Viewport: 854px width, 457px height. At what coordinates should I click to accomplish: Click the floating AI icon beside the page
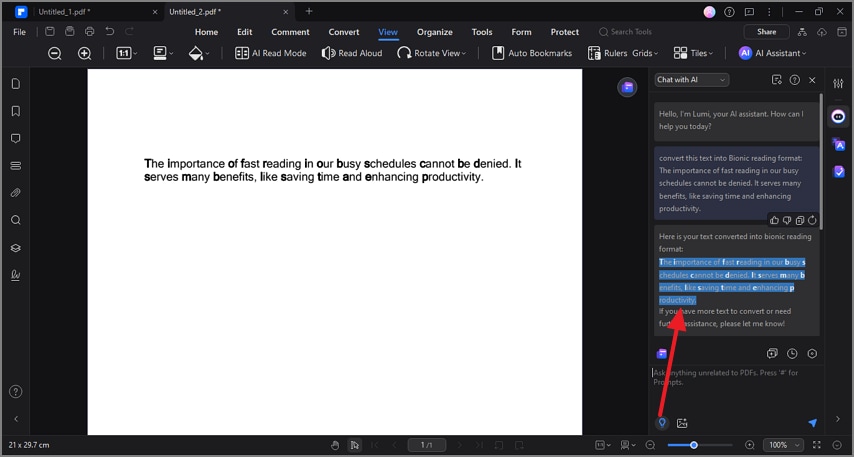tap(627, 87)
